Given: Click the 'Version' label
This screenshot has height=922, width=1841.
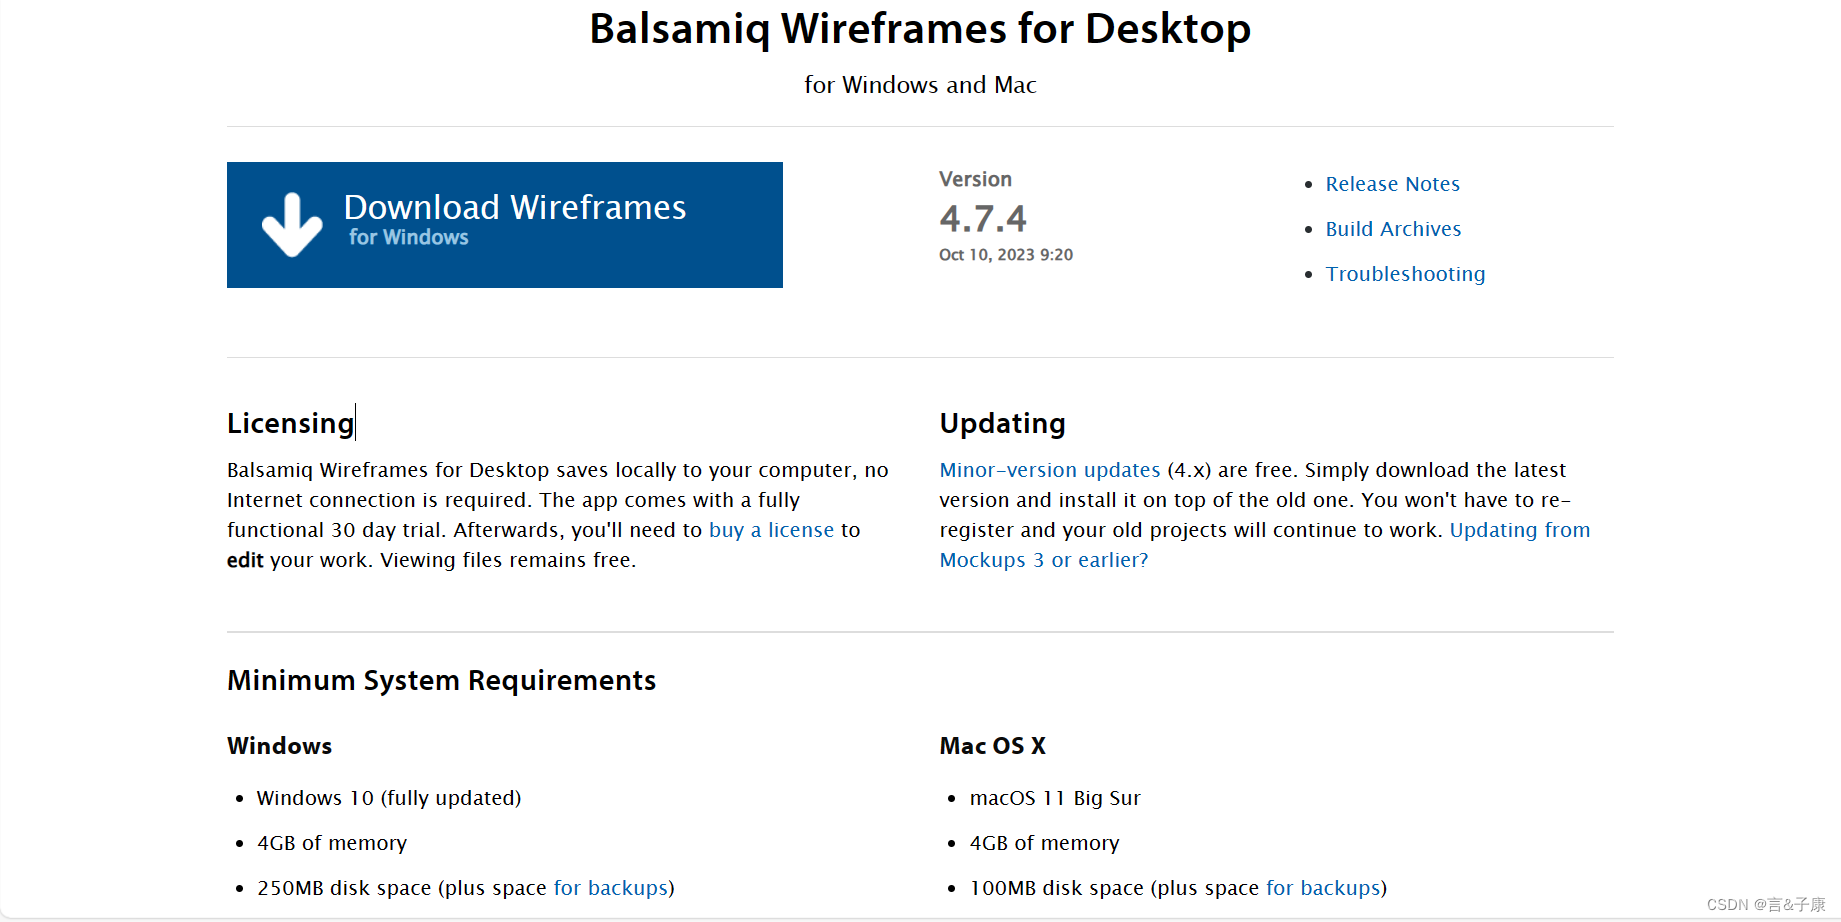Looking at the screenshot, I should click(x=975, y=179).
